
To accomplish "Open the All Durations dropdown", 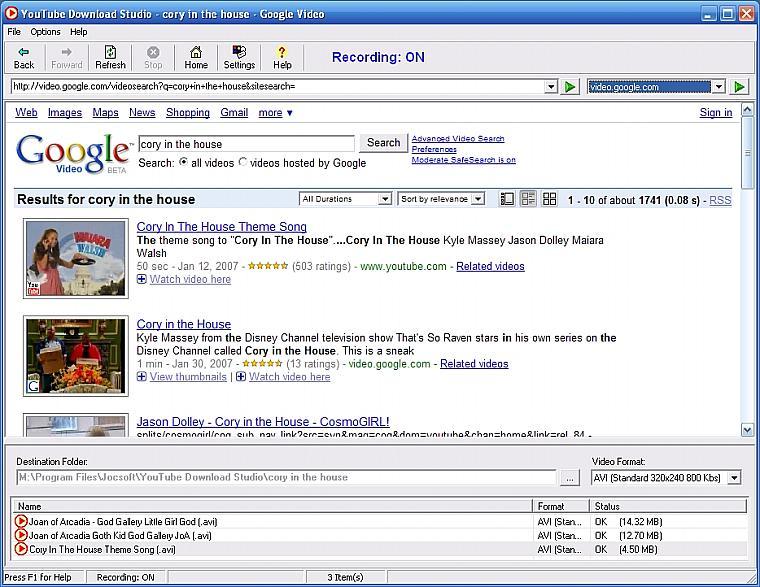I will point(345,199).
